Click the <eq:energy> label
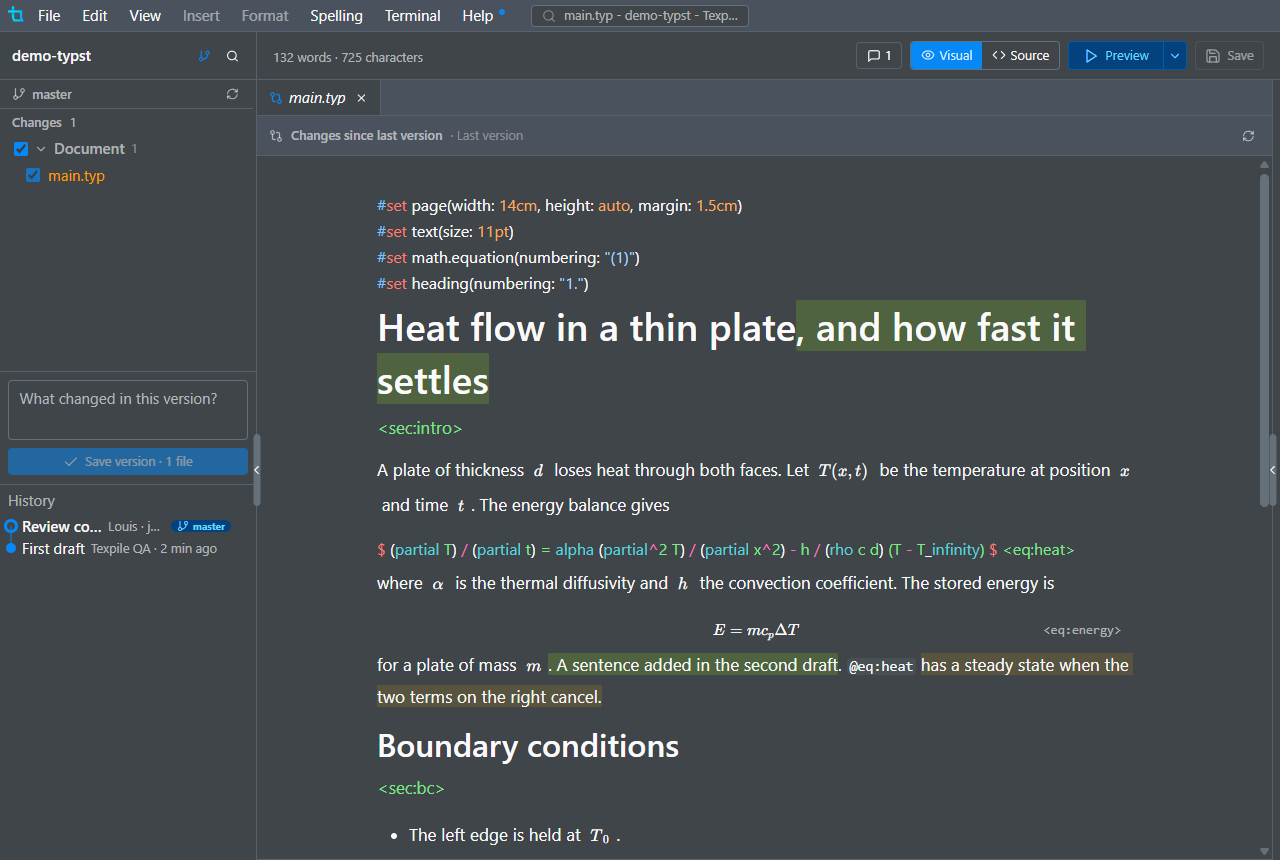The height and width of the screenshot is (860, 1280). point(1082,630)
